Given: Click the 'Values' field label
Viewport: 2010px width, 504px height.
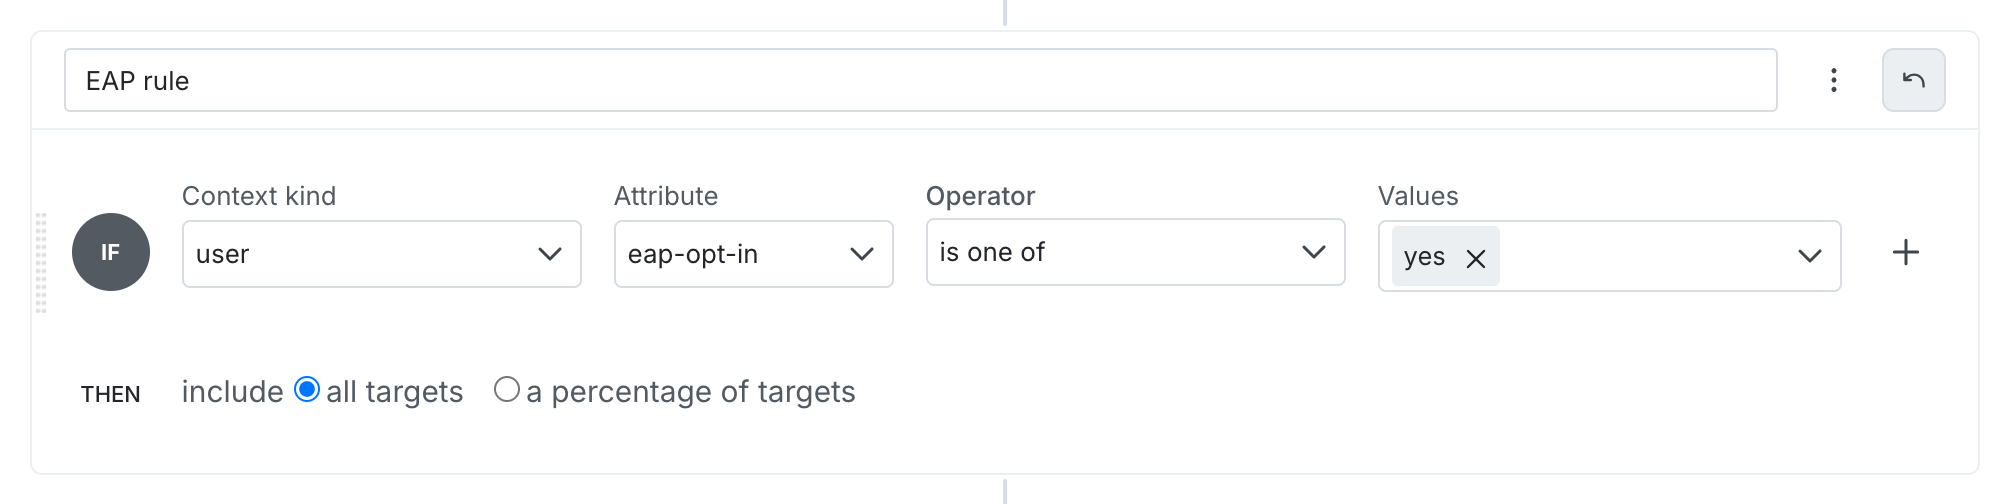Looking at the screenshot, I should point(1418,196).
